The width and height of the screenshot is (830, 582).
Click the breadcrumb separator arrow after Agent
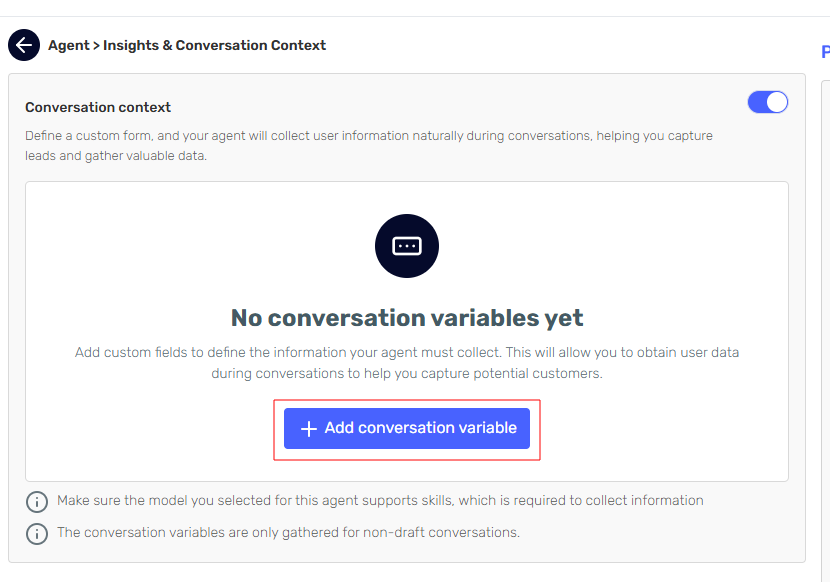[96, 45]
